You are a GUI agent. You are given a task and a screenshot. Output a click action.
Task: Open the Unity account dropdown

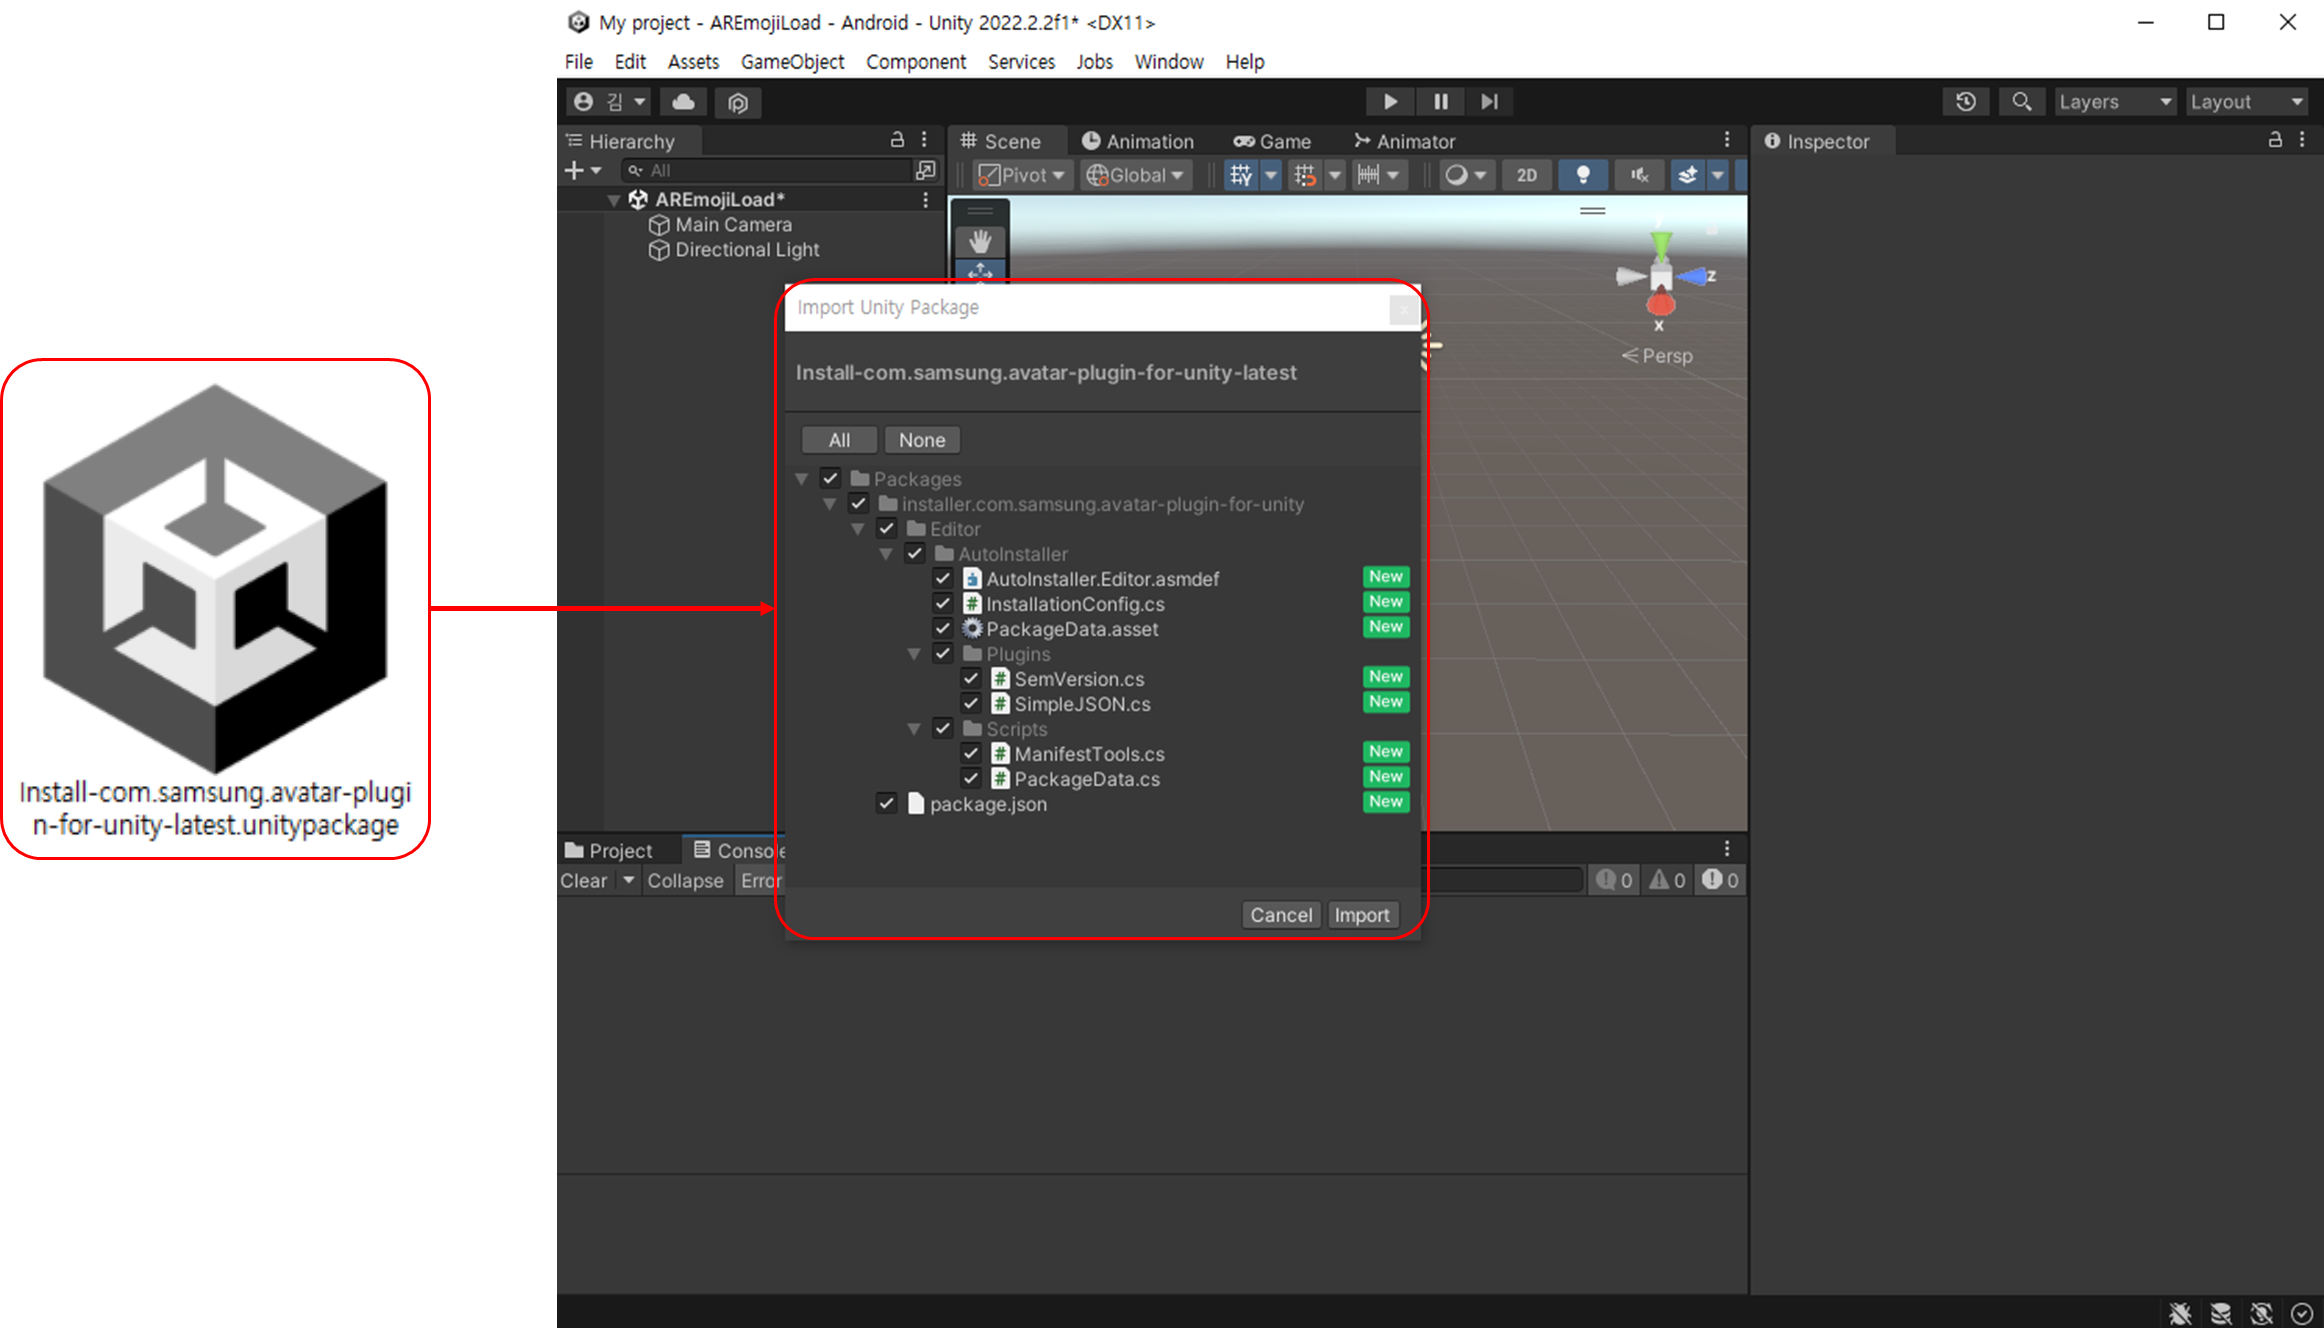610,101
